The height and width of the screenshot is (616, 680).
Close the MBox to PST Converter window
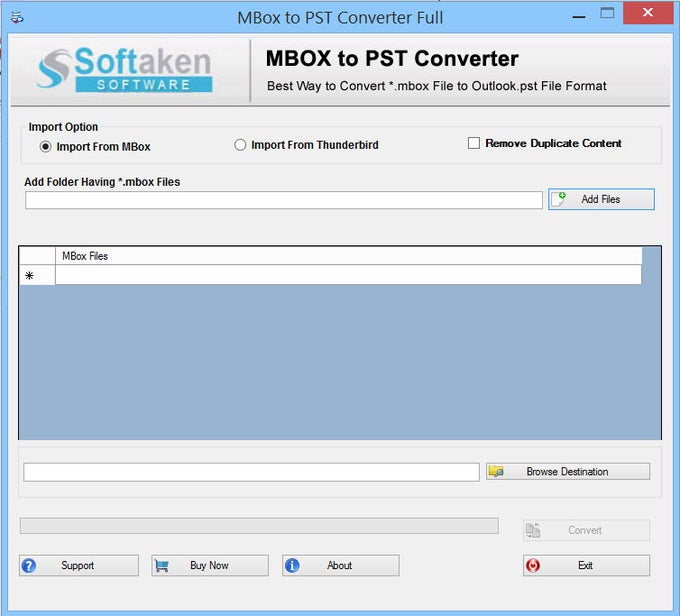coord(648,13)
